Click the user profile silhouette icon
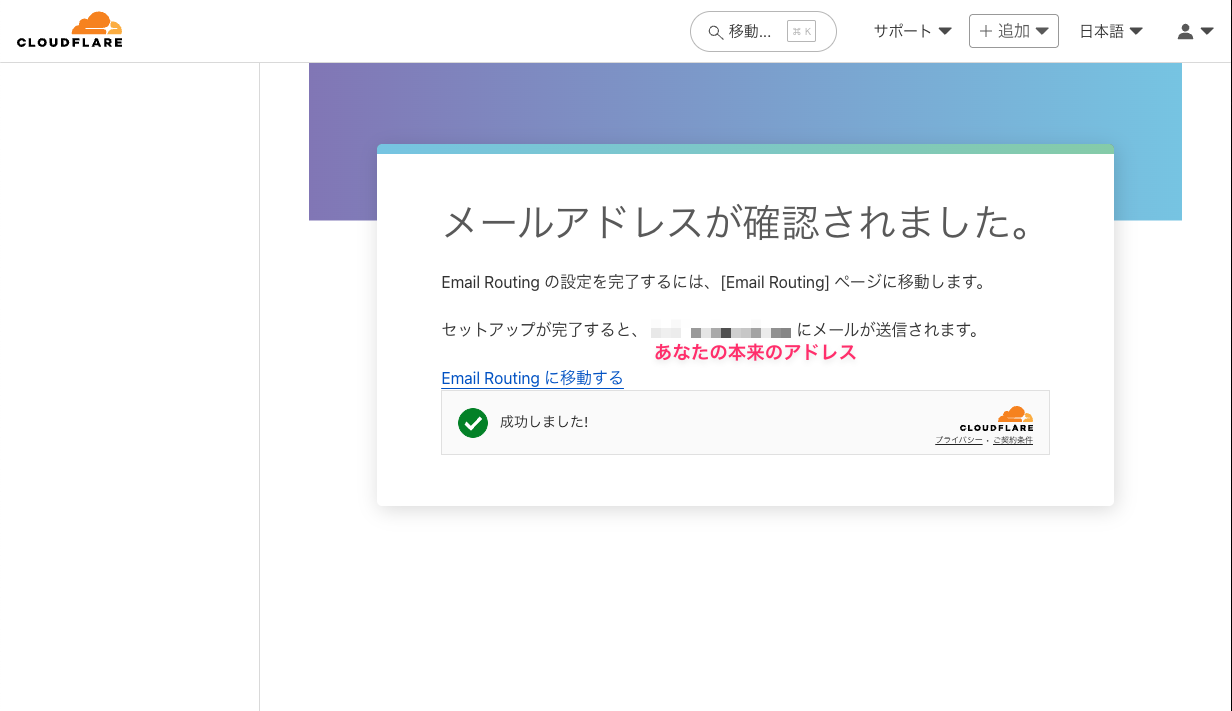1232x711 pixels. [x=1185, y=31]
